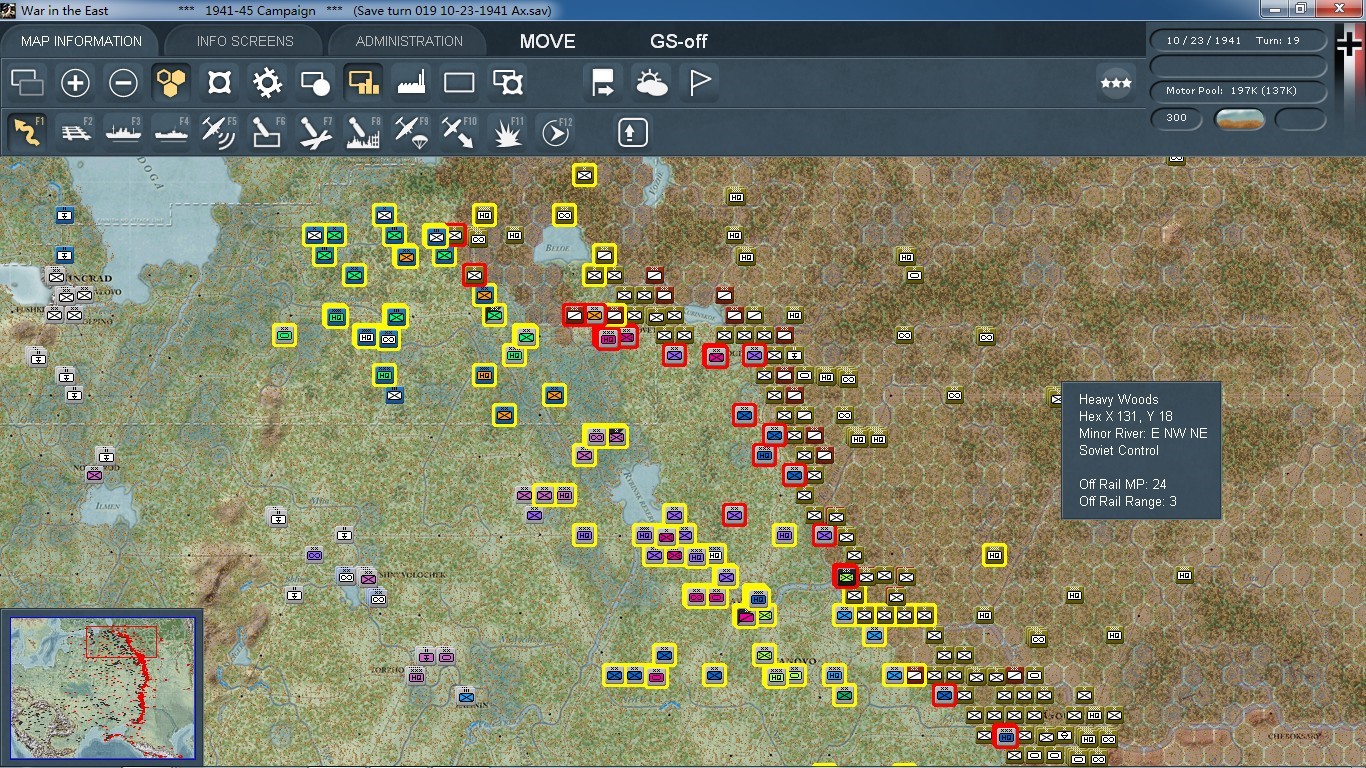Switch to the MAP INFORMATION tab
This screenshot has width=1366, height=768.
pyautogui.click(x=82, y=41)
